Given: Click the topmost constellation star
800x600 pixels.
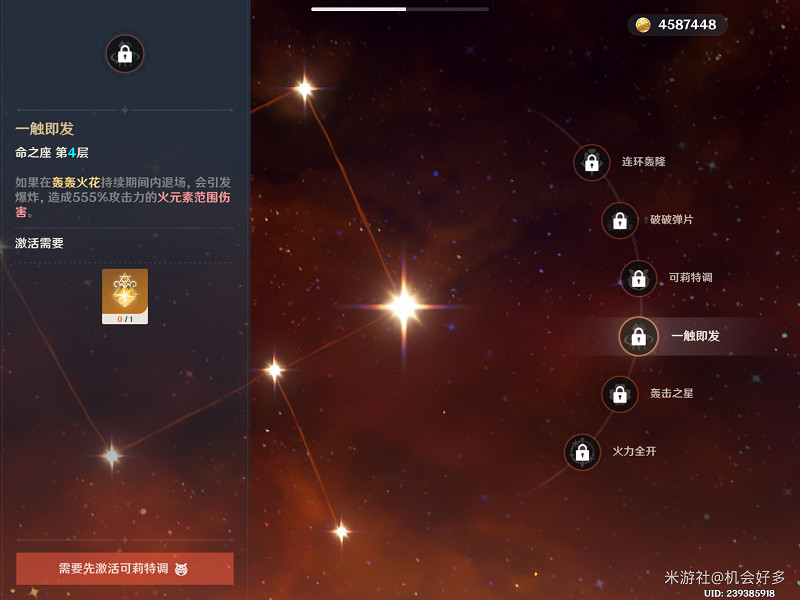Looking at the screenshot, I should click(x=305, y=89).
